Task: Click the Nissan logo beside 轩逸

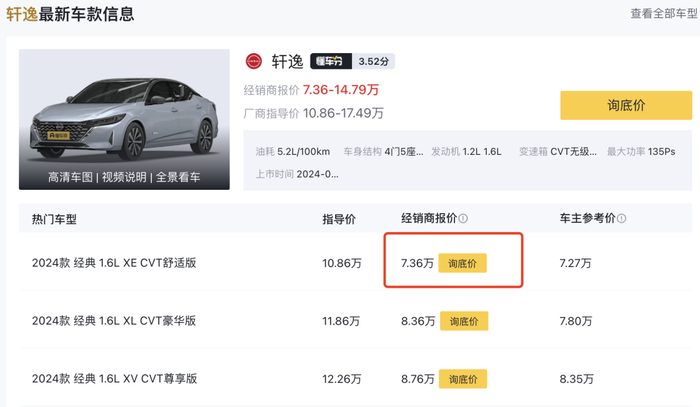Action: pos(254,61)
